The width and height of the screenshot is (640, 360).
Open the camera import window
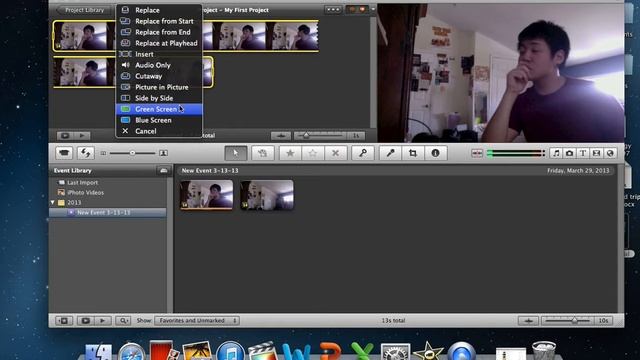click(64, 153)
